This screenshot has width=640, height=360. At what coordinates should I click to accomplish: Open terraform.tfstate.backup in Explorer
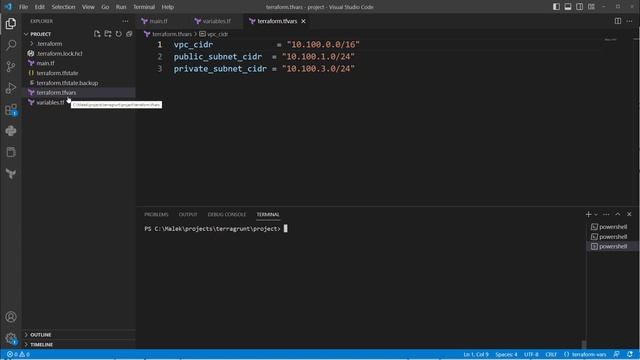(x=67, y=83)
